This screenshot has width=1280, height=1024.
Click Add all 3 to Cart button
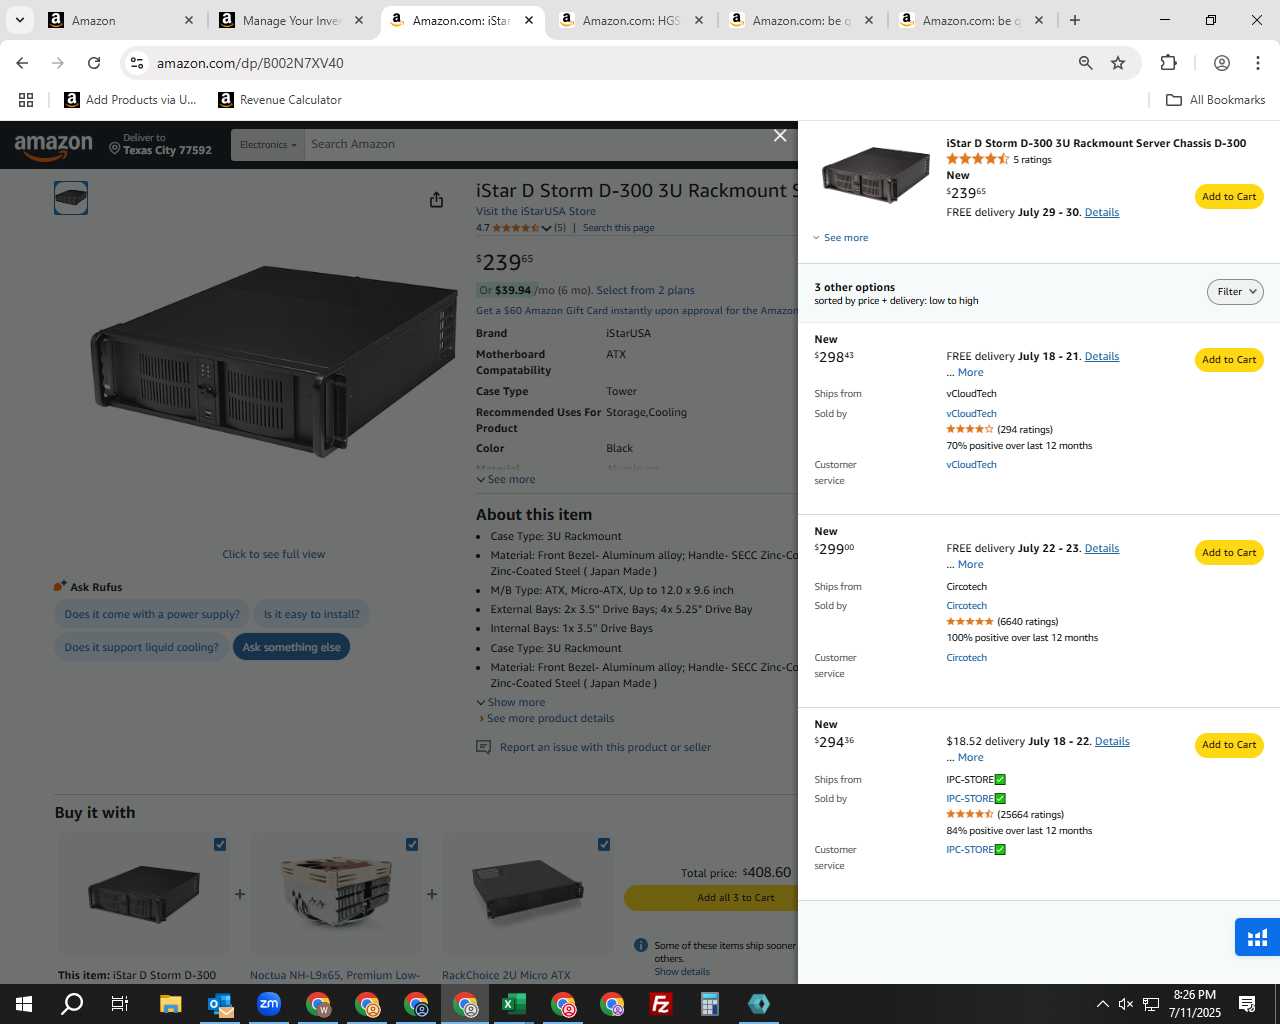[711, 898]
